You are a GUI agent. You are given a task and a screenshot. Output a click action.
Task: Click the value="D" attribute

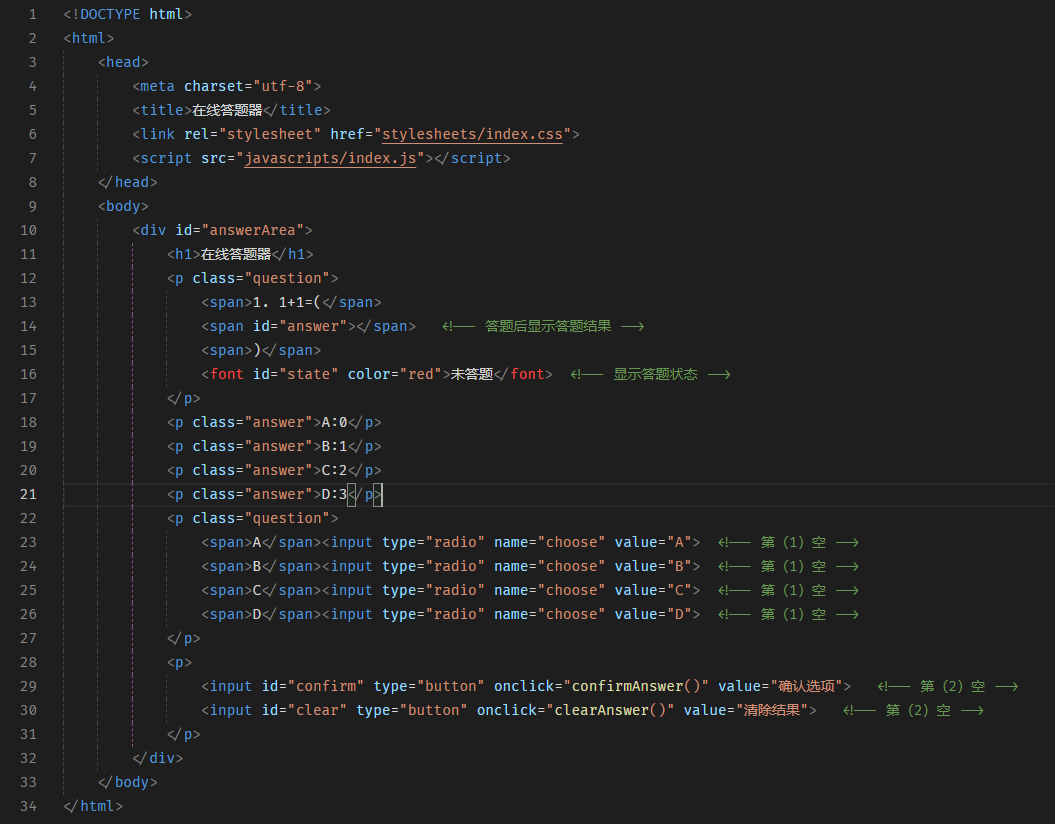653,614
